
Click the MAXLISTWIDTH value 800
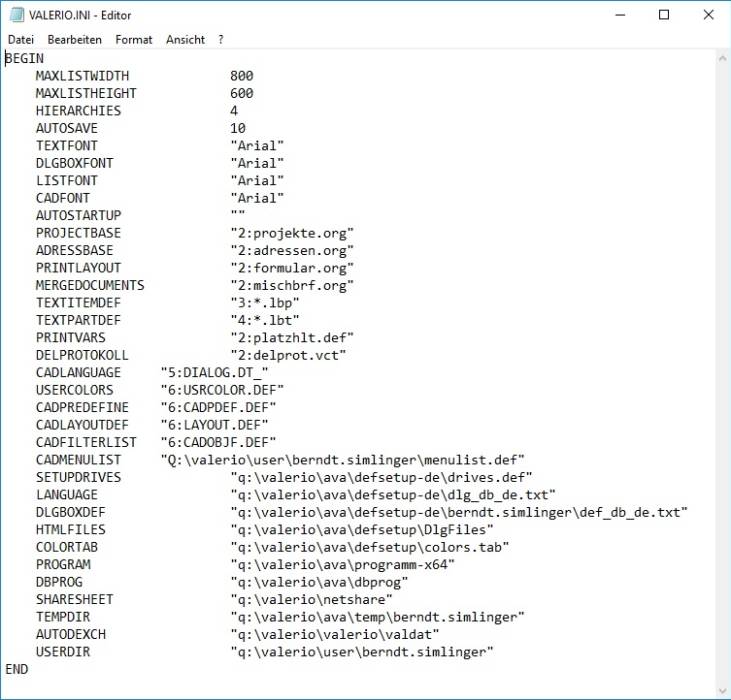click(241, 76)
